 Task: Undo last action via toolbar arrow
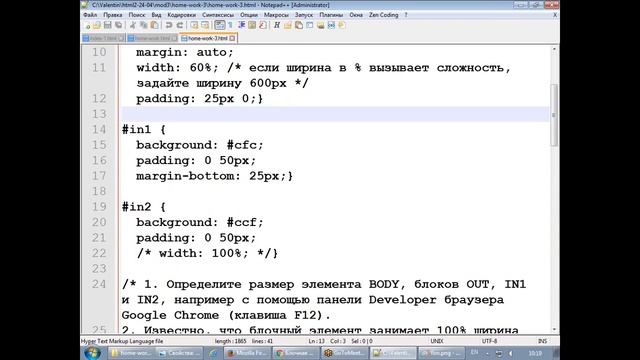169,25
